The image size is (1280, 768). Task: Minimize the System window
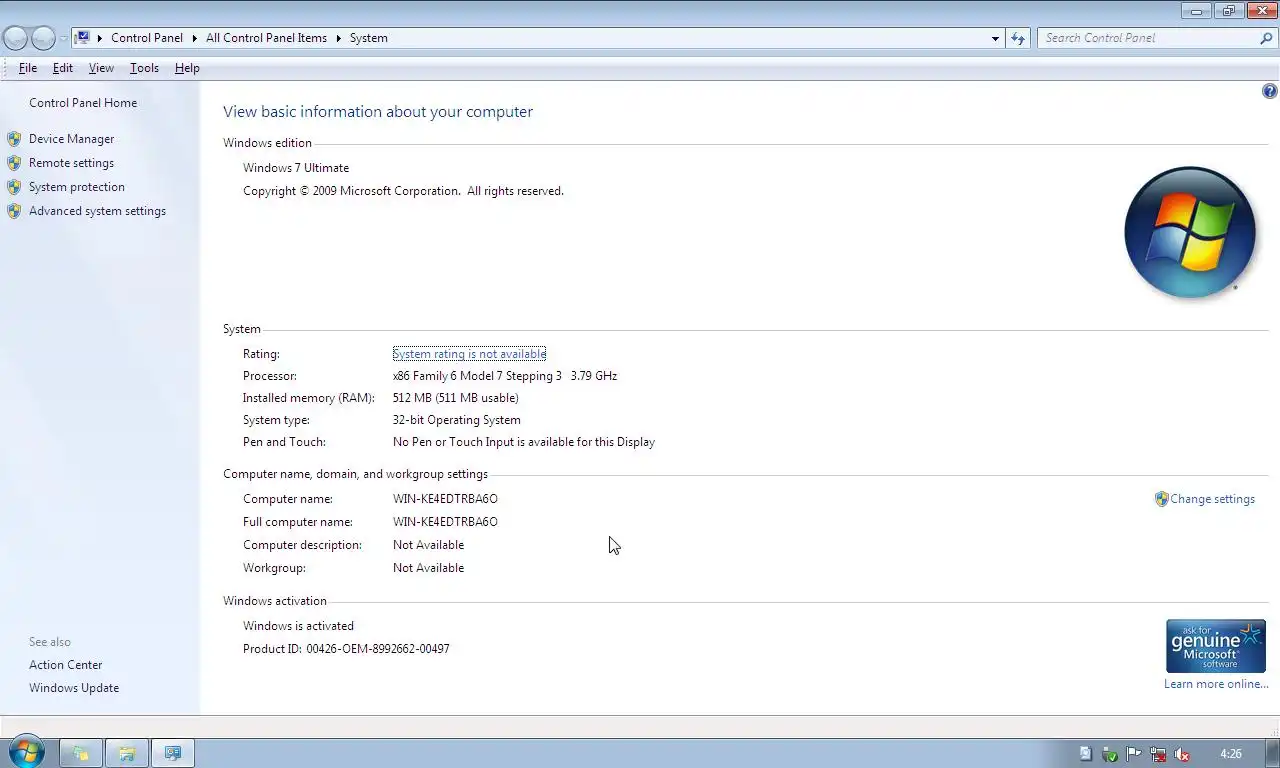[x=1195, y=11]
